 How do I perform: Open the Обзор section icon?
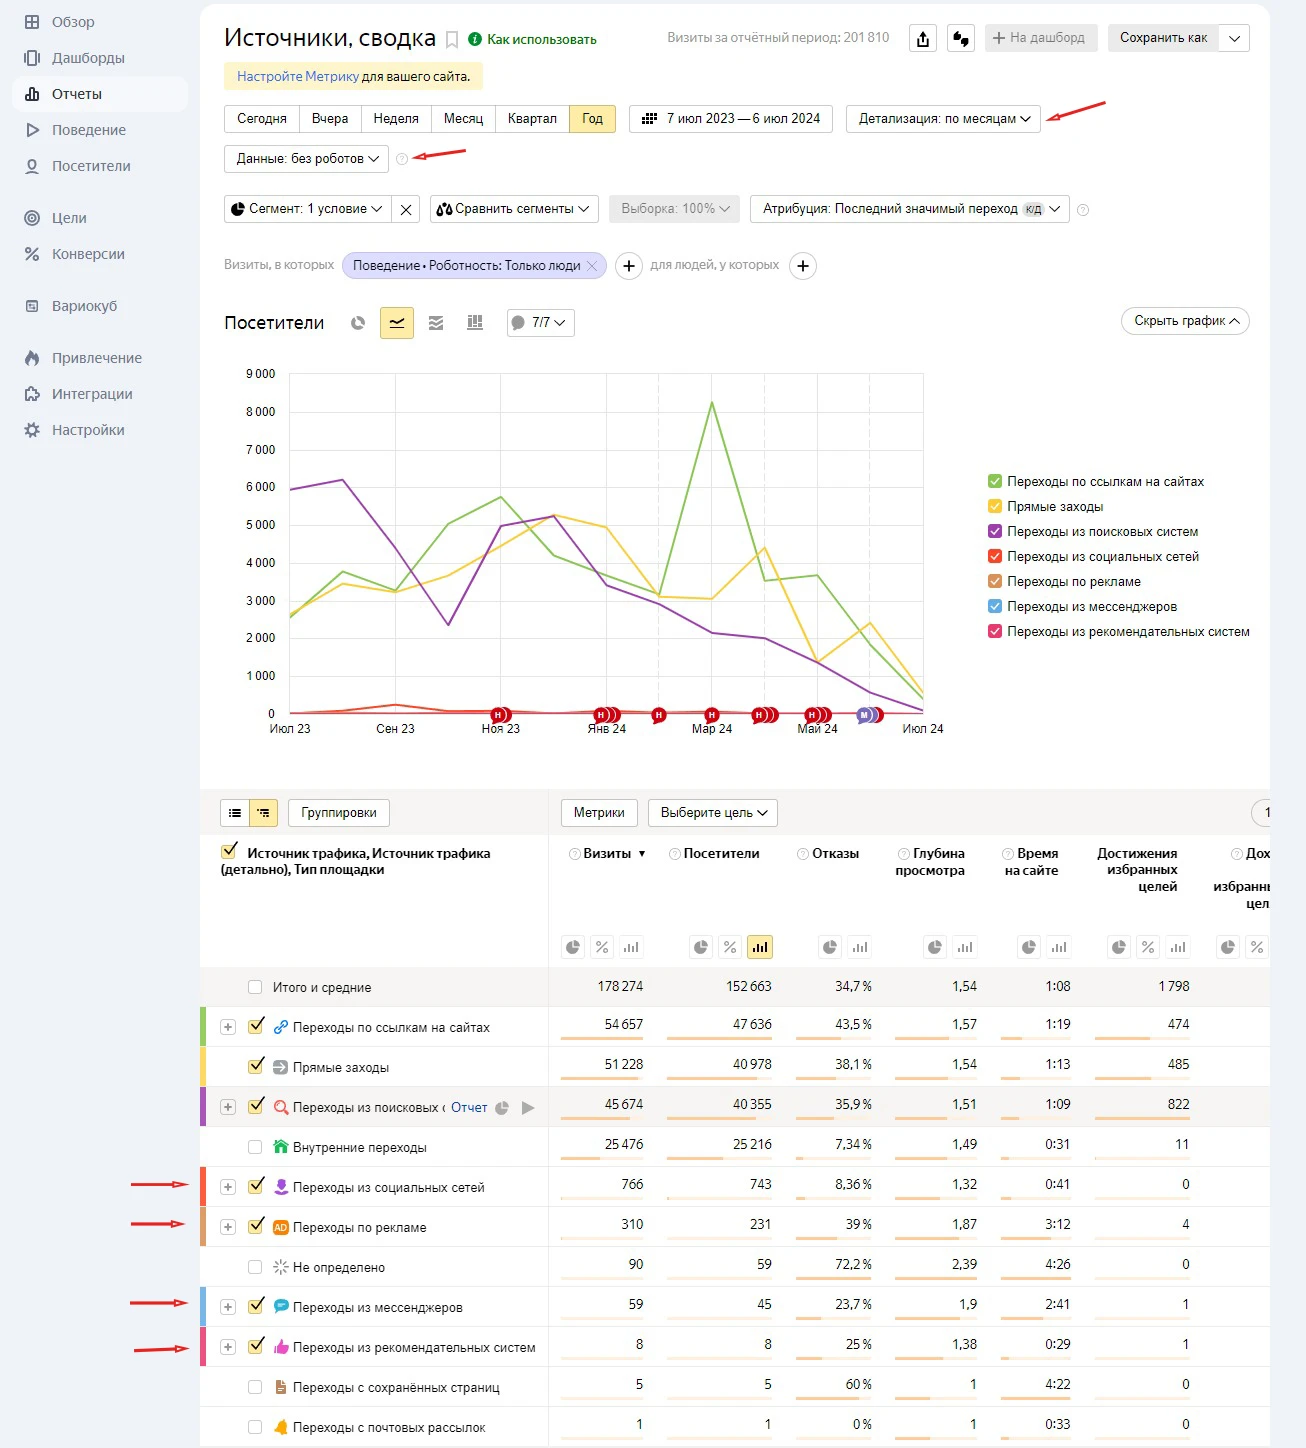[x=32, y=22]
